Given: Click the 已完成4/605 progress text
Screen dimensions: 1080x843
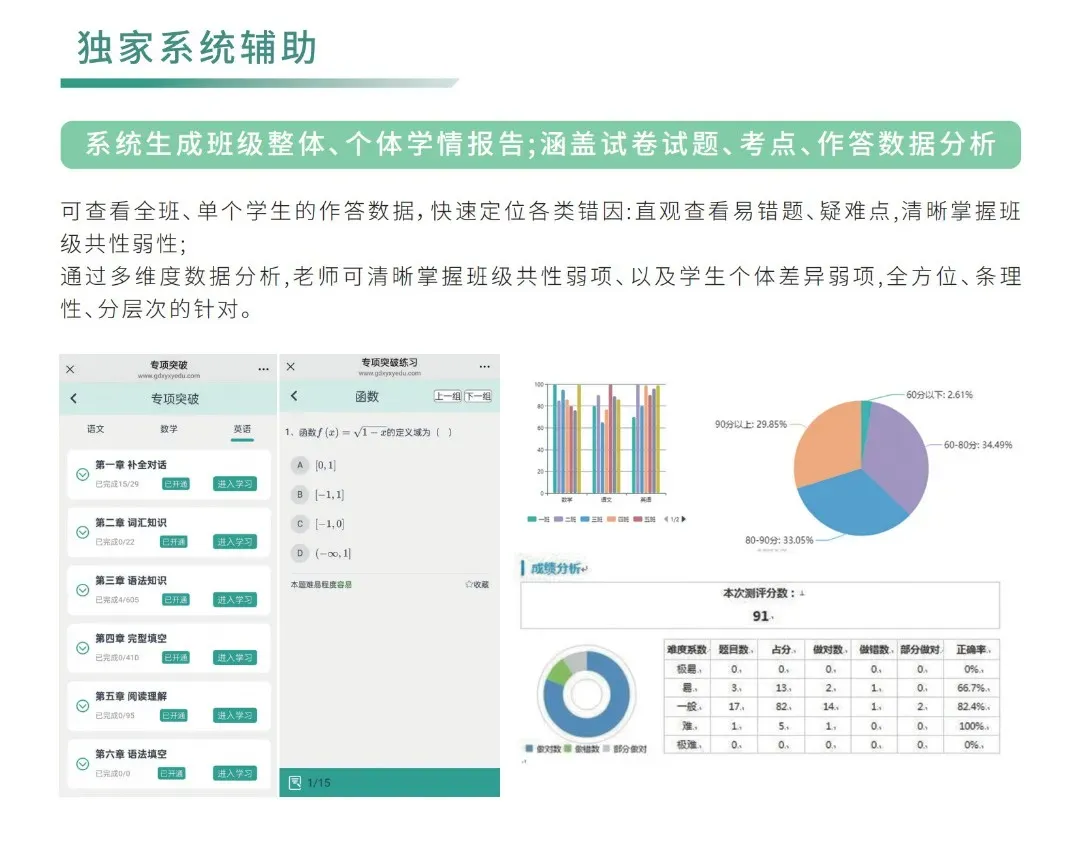Looking at the screenshot, I should click(117, 600).
